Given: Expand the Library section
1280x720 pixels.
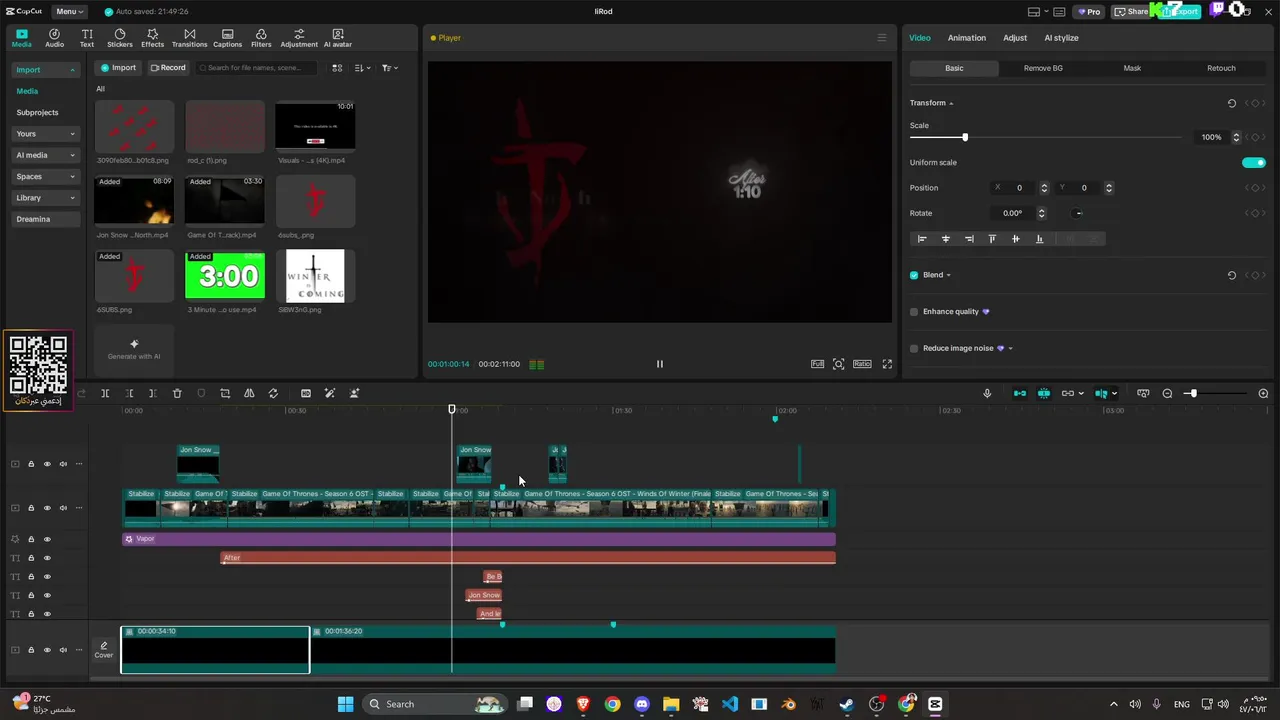Looking at the screenshot, I should (72, 198).
